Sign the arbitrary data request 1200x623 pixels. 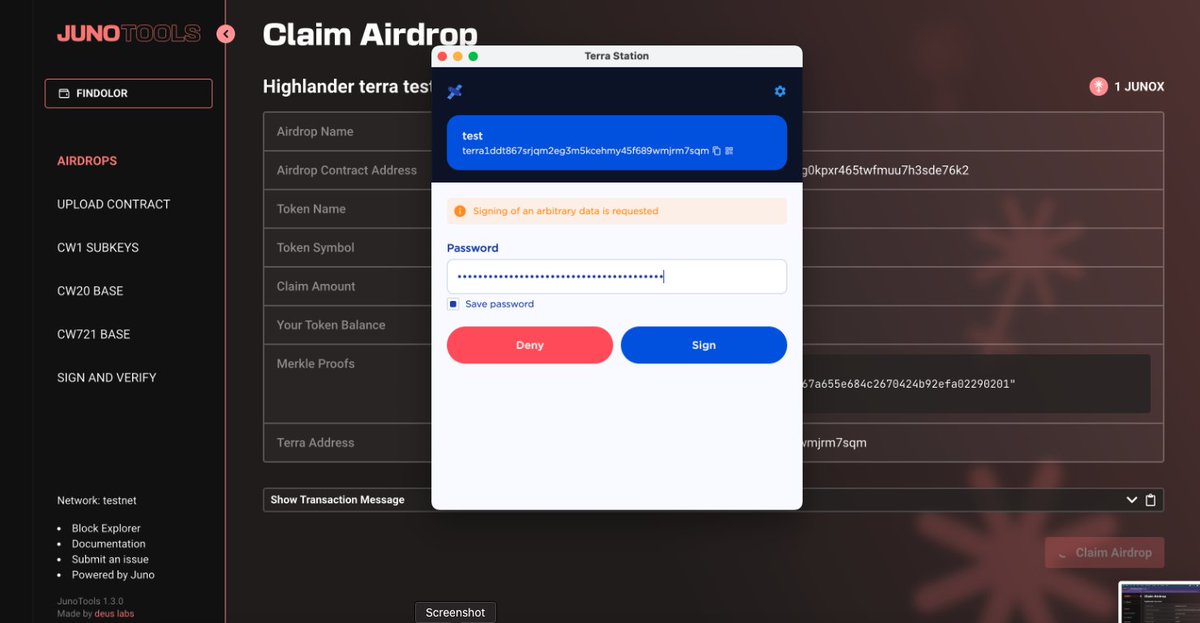(x=704, y=345)
